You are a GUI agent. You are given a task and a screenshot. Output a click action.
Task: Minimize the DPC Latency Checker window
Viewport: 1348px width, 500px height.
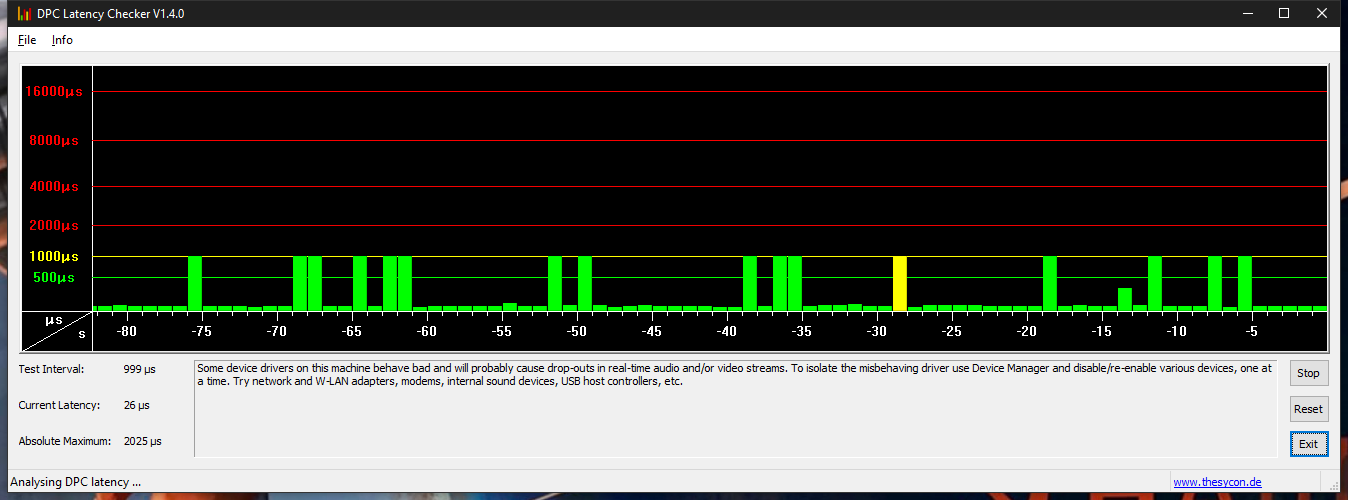(x=1247, y=13)
